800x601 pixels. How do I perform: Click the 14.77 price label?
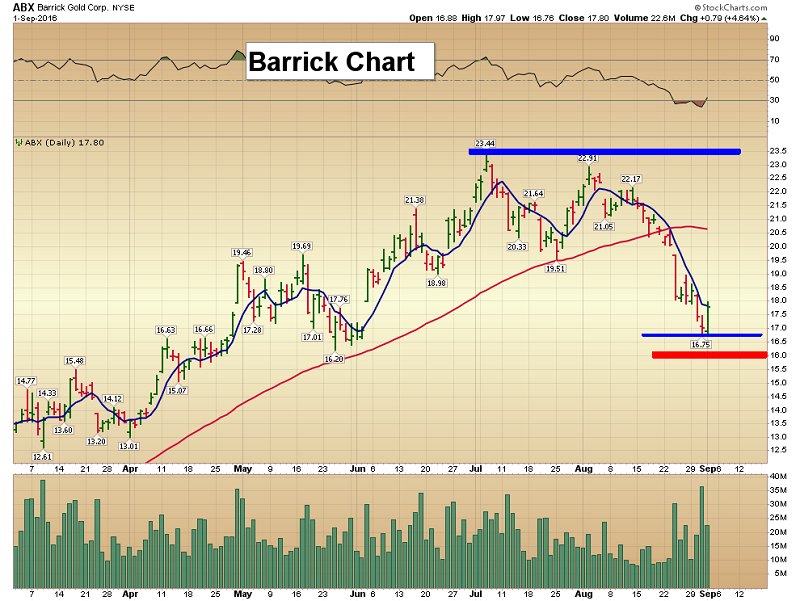coord(26,381)
